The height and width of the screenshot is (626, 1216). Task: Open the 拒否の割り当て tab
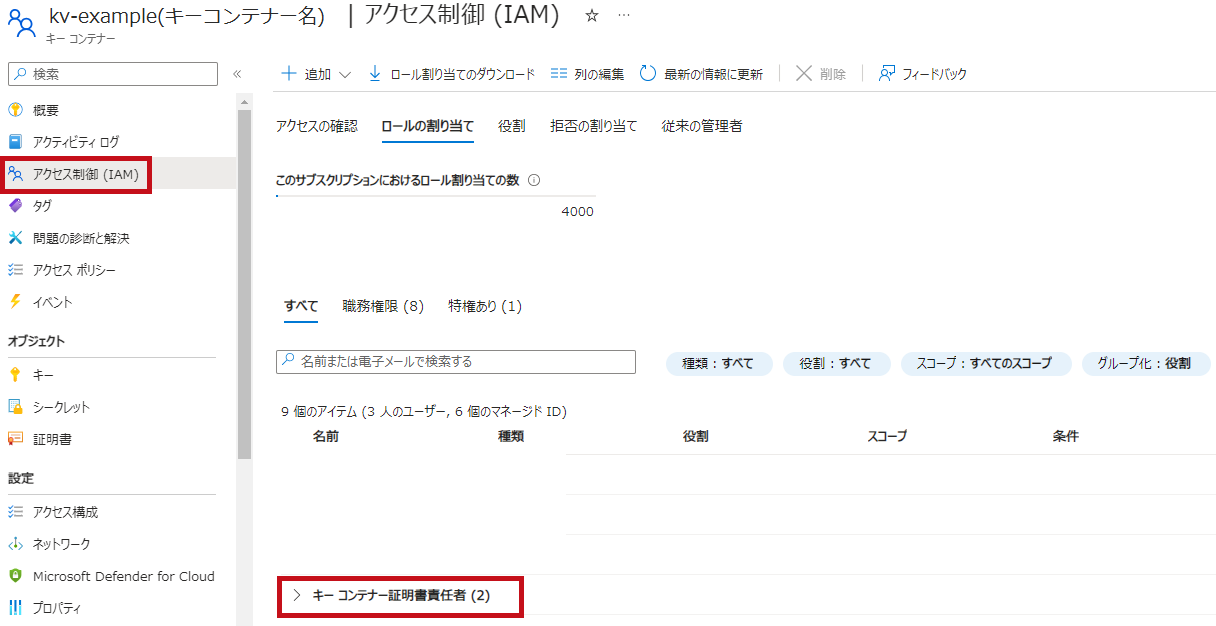tap(593, 126)
